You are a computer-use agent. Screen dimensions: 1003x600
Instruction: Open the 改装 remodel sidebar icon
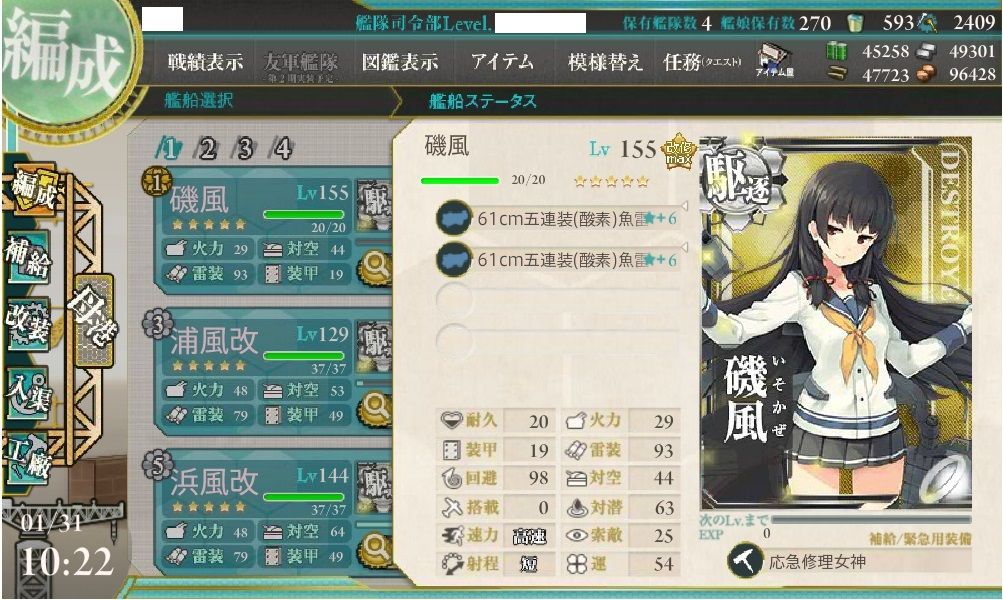click(29, 322)
